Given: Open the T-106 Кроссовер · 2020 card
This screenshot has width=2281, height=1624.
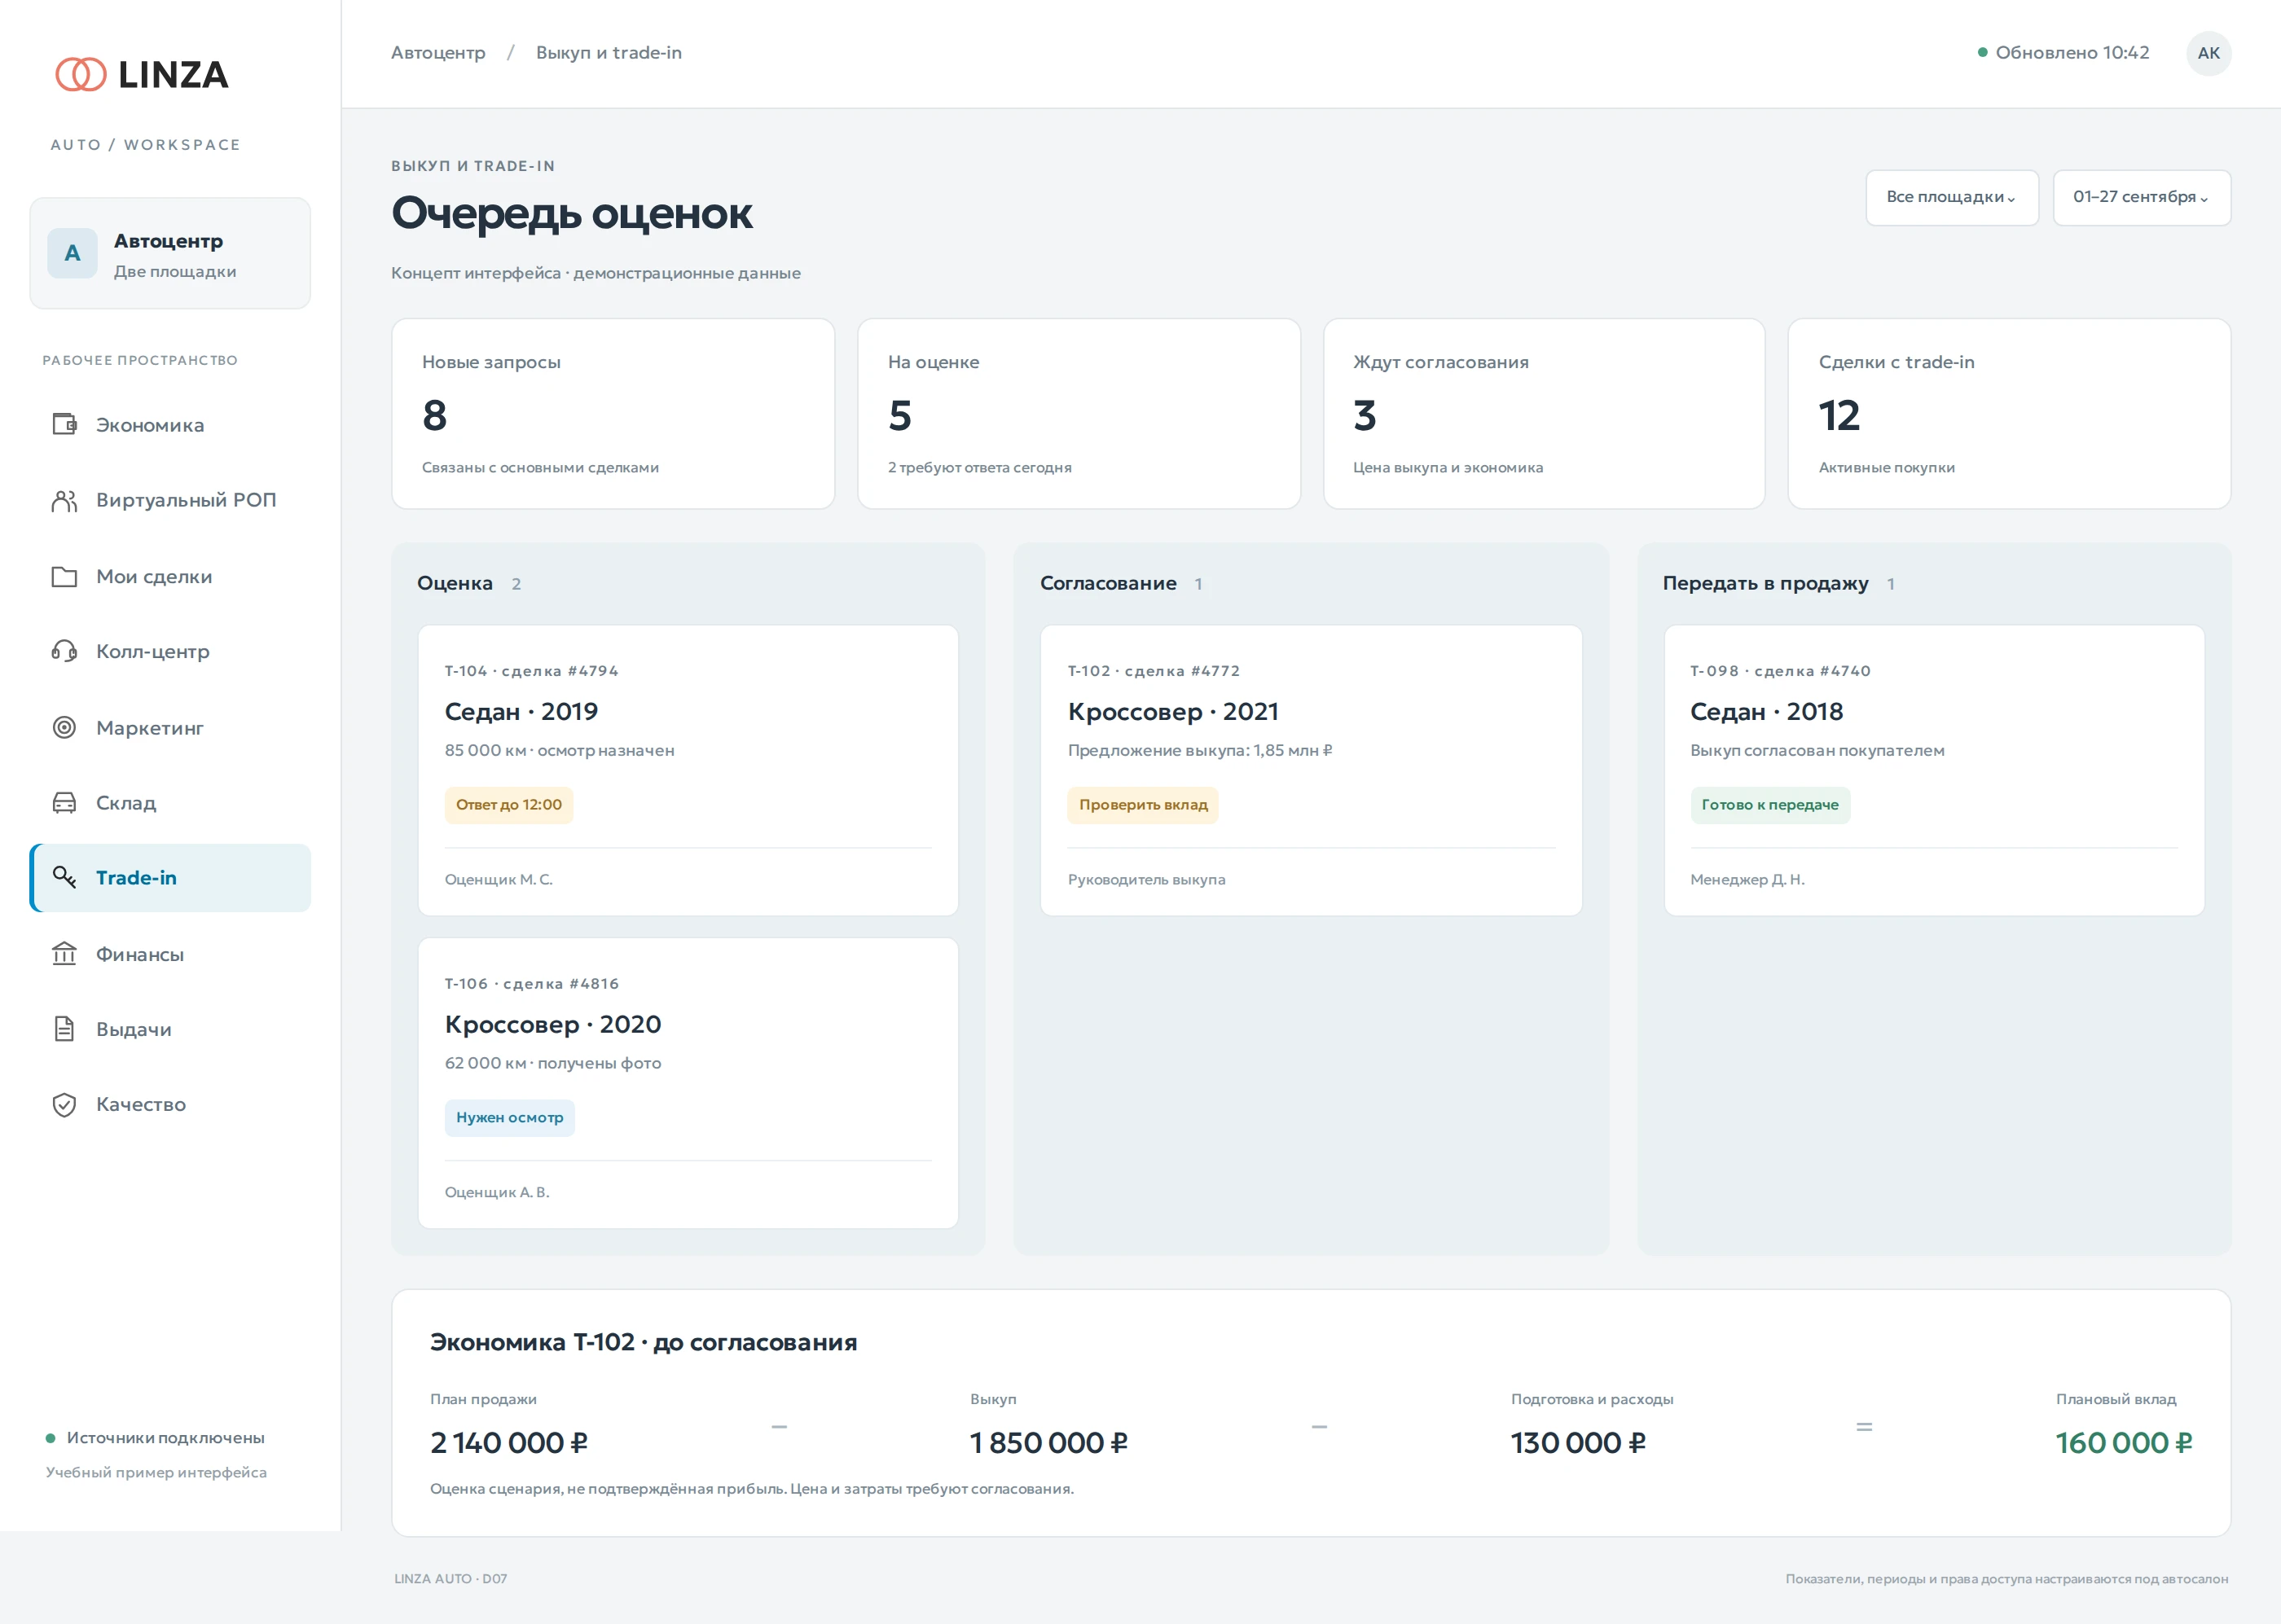Looking at the screenshot, I should pyautogui.click(x=688, y=1083).
